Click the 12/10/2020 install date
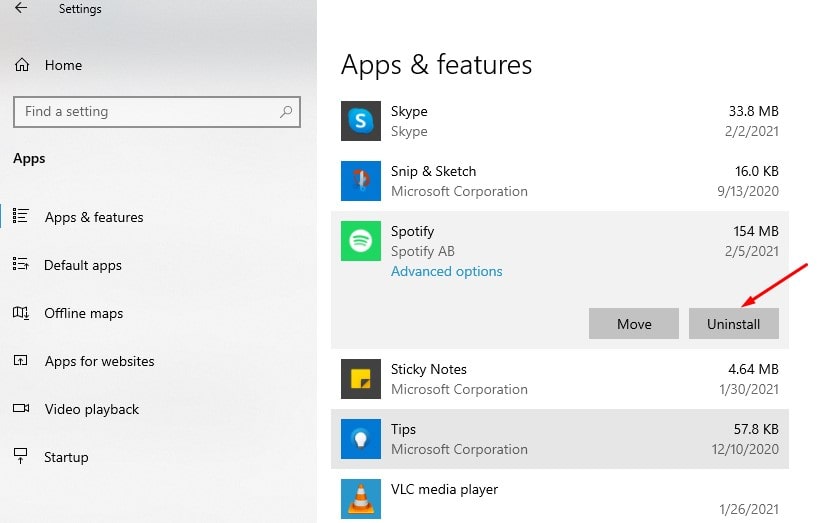The image size is (837, 523). pos(745,449)
